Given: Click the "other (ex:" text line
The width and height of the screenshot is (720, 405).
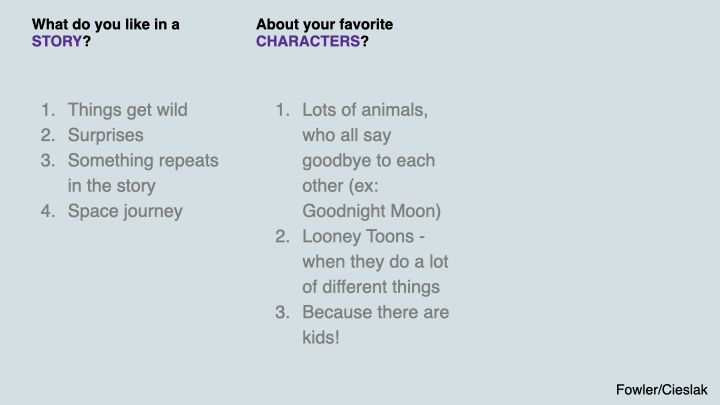Looking at the screenshot, I should tap(340, 186).
